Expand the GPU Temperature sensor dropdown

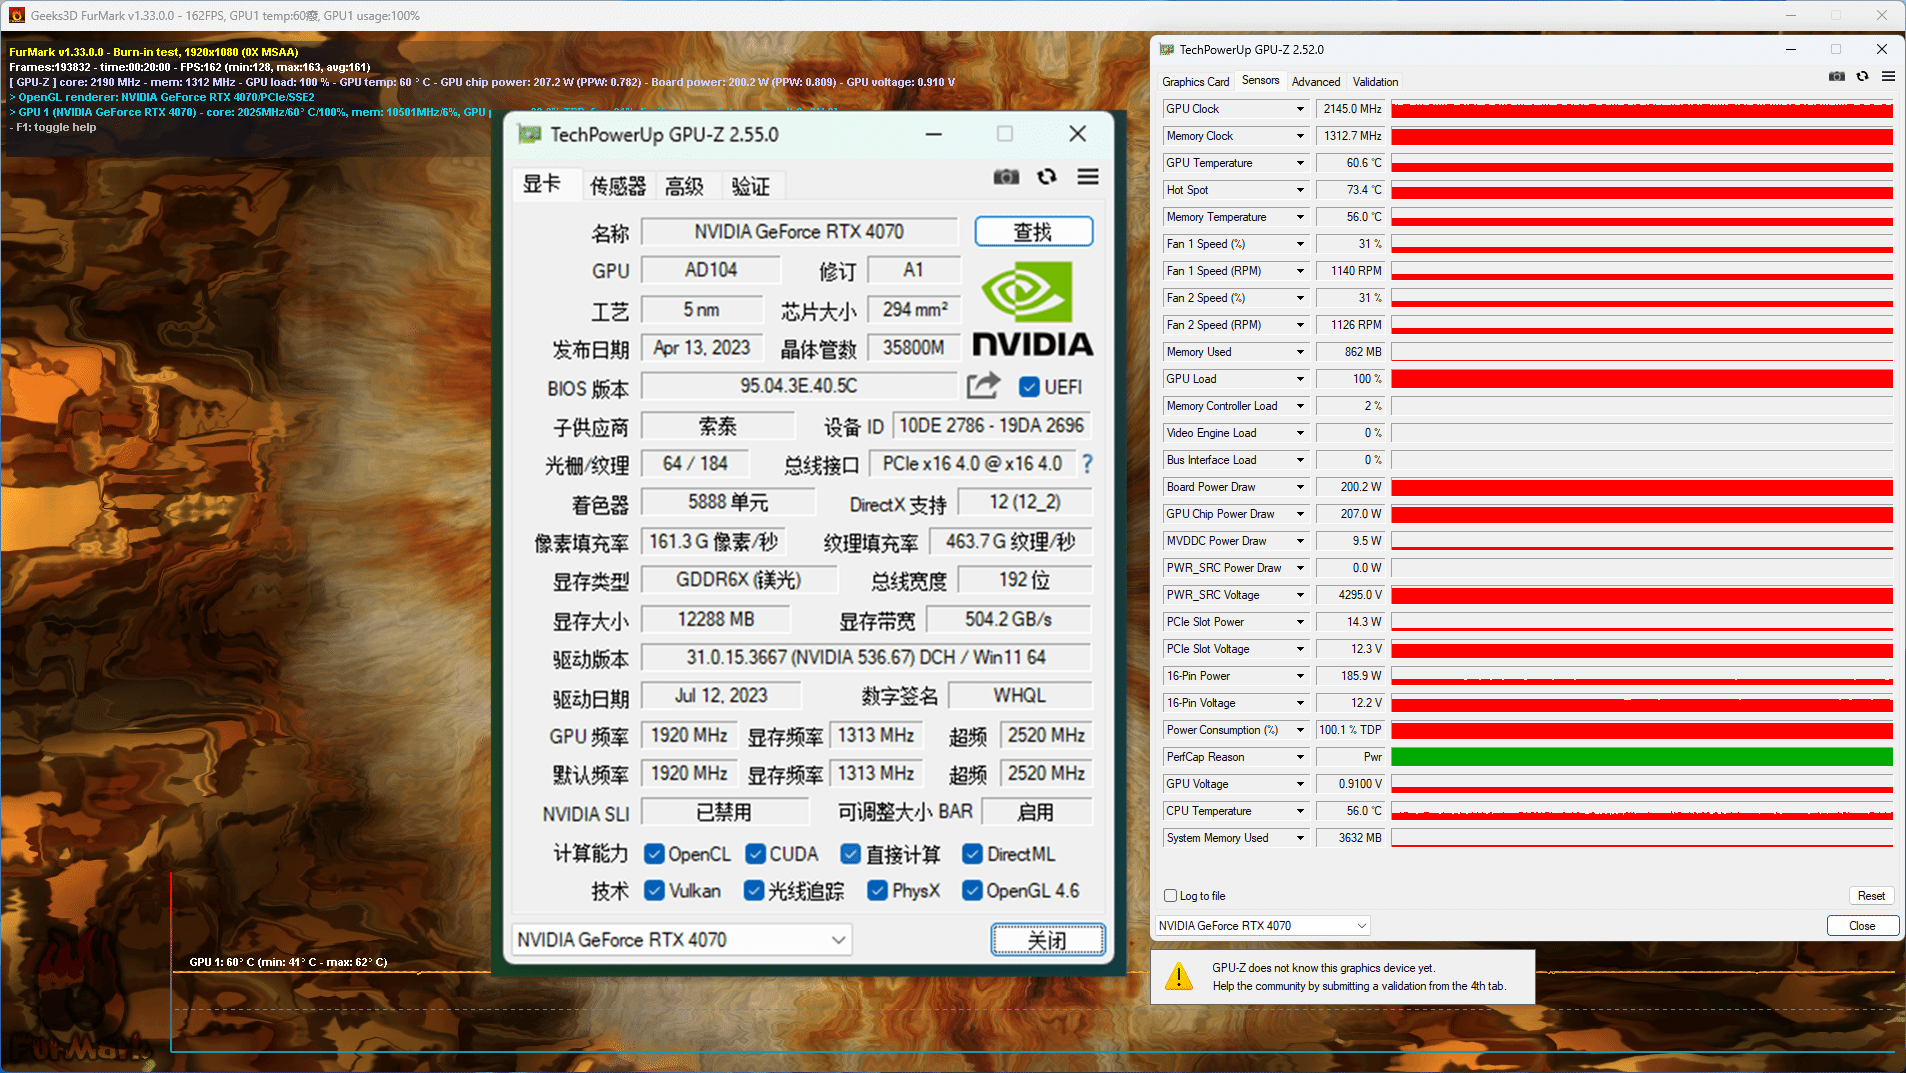[1300, 163]
